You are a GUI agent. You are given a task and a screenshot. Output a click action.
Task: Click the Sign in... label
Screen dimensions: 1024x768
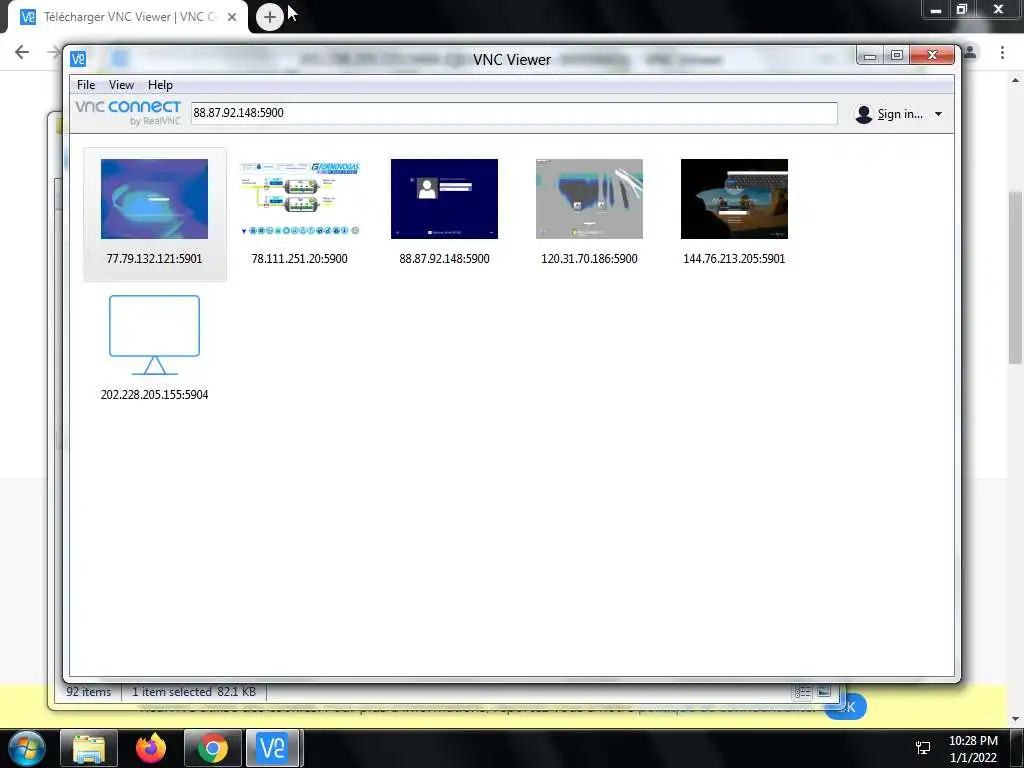900,114
